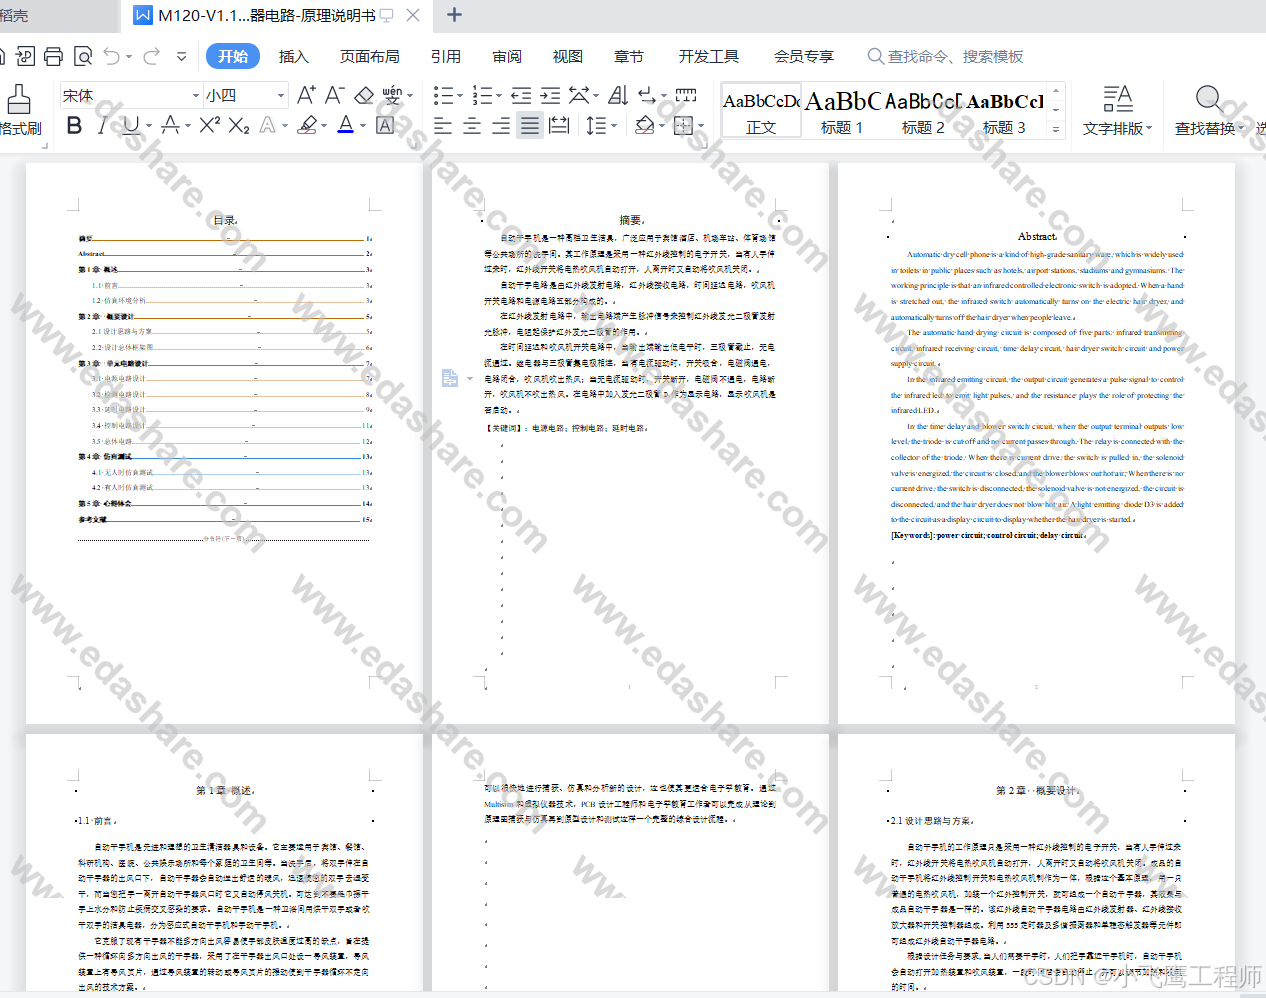Image resolution: width=1266 pixels, height=998 pixels.
Task: Click the export to PDF icon
Action: (x=25, y=56)
